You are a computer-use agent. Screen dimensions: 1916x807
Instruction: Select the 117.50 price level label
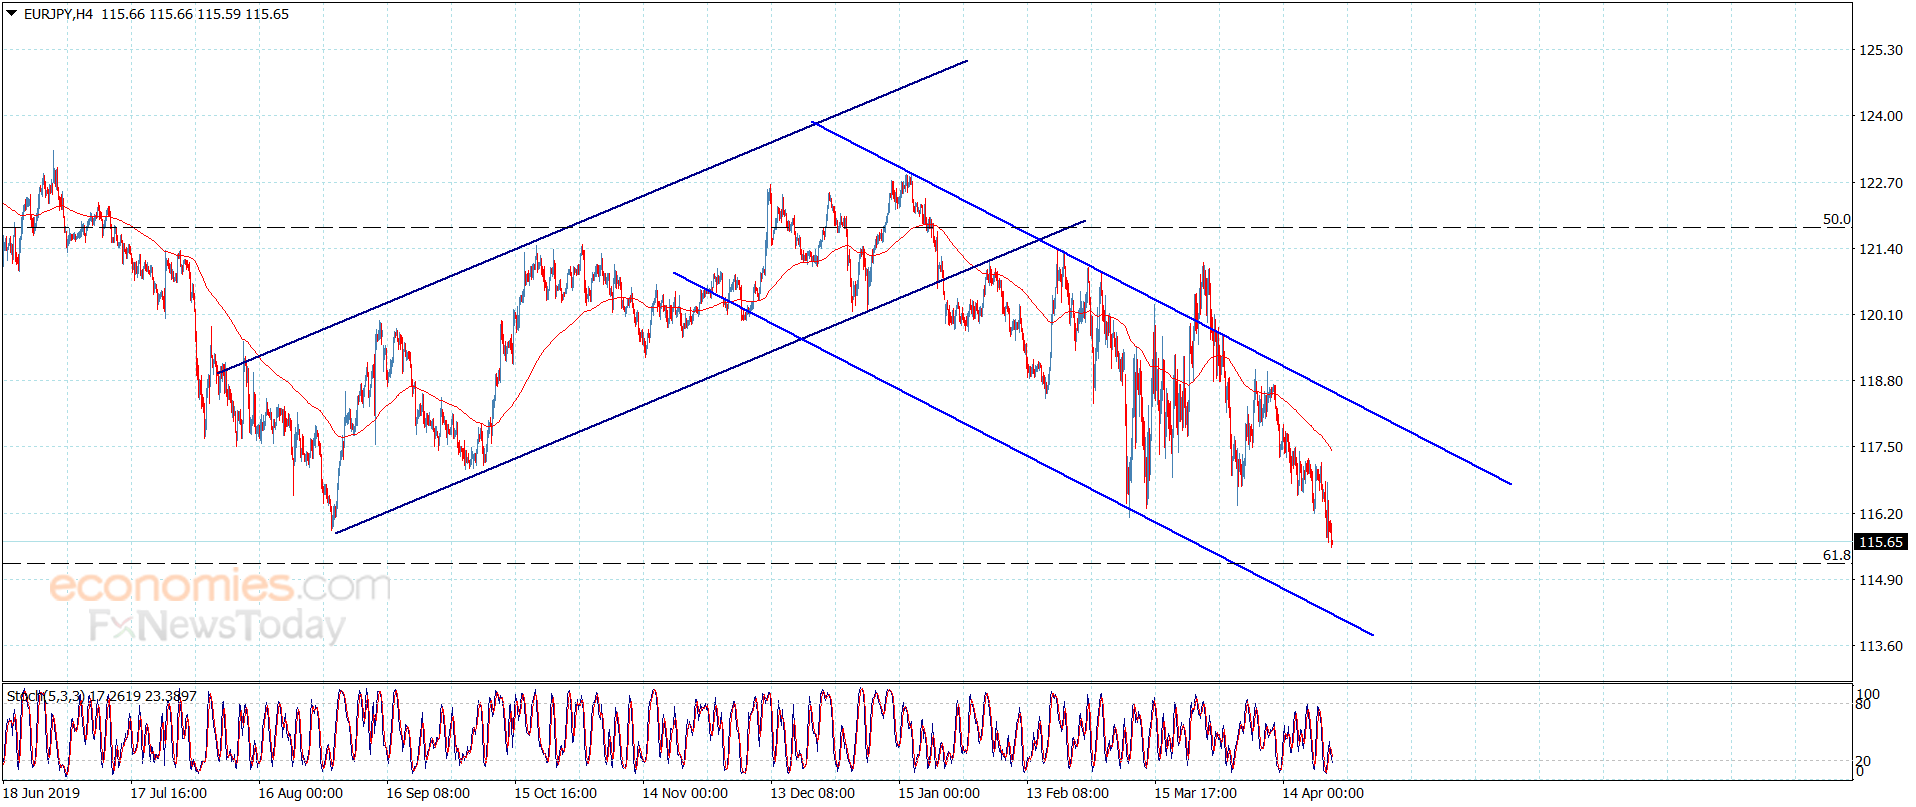[x=1880, y=447]
